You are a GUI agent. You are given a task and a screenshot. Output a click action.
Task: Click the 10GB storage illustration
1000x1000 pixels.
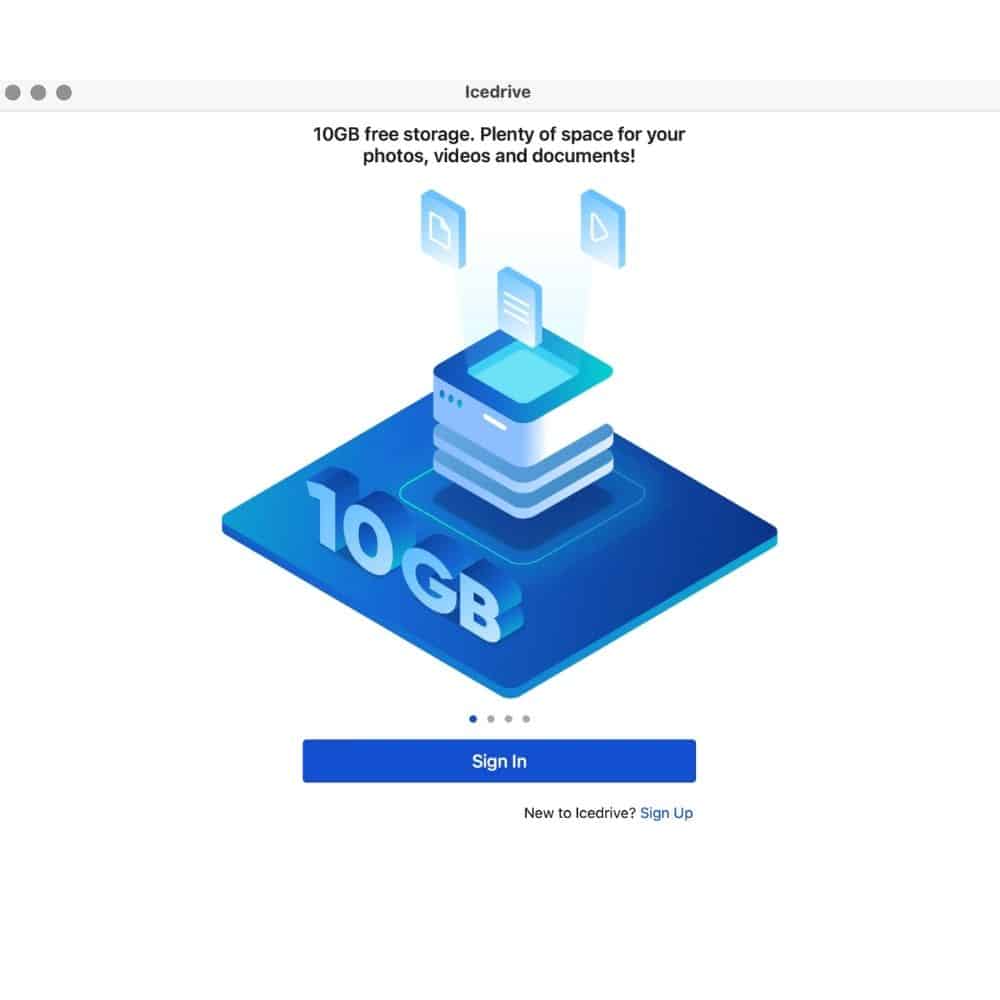coord(499,443)
